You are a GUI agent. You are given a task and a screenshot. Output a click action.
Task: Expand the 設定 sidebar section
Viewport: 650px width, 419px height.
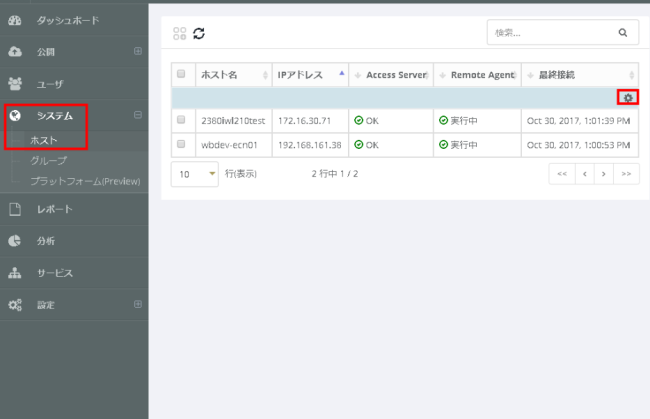point(138,304)
